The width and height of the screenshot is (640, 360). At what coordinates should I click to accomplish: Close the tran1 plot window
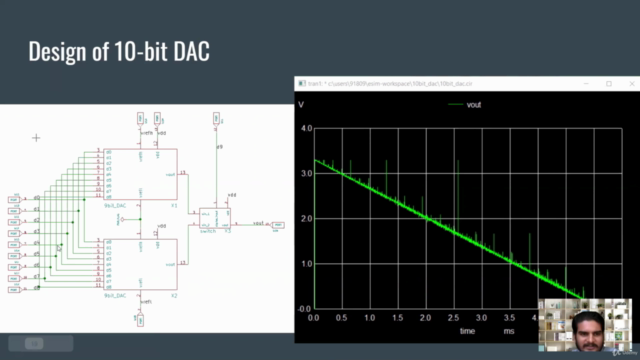click(x=632, y=83)
